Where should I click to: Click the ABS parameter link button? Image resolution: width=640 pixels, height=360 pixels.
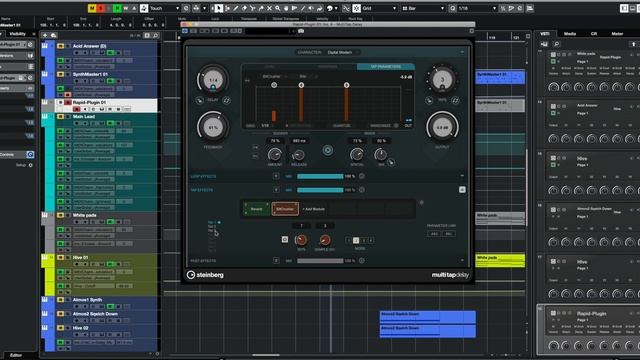[434, 234]
